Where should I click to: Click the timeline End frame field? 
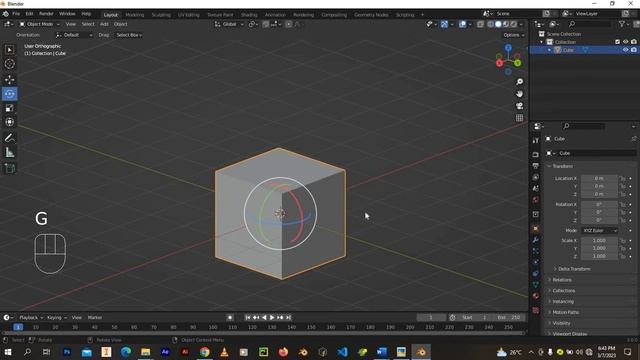click(x=509, y=318)
